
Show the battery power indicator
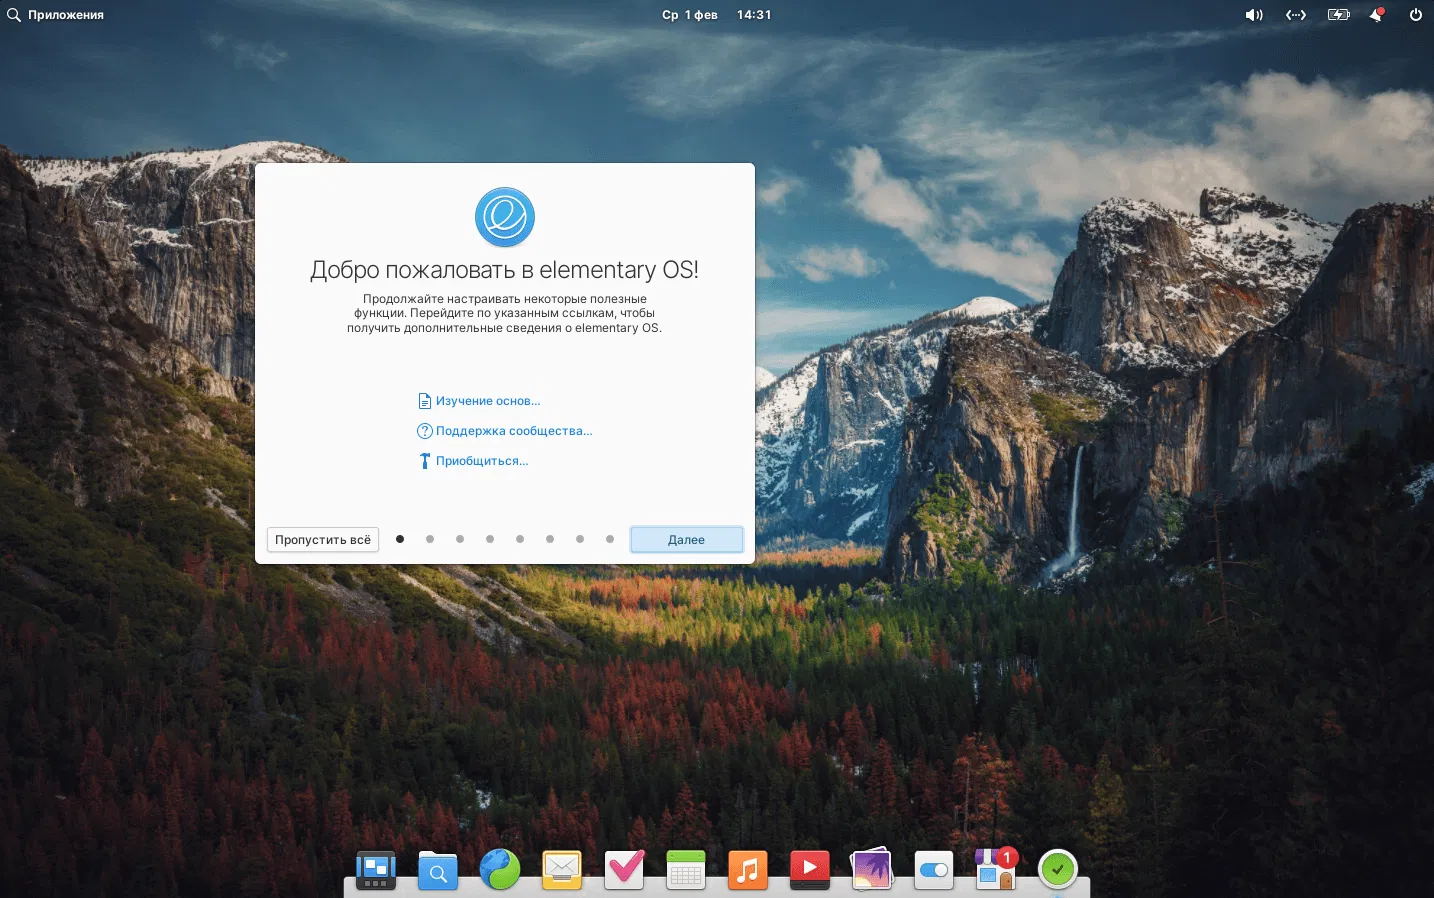point(1338,15)
